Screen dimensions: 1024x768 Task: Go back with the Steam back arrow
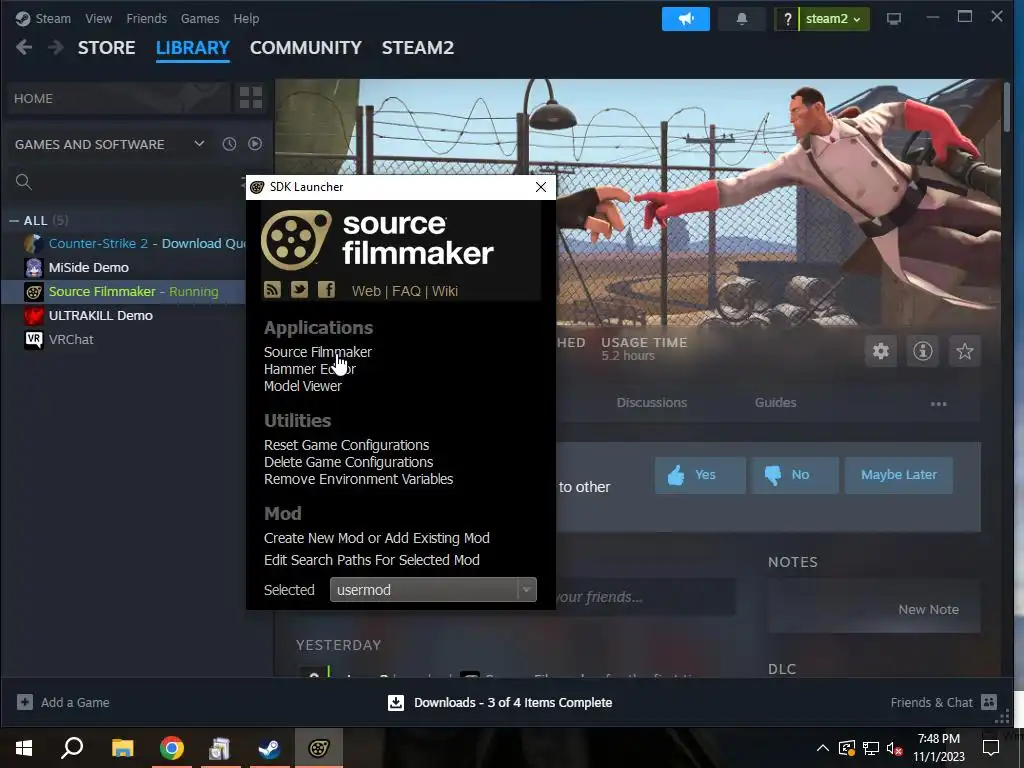tap(24, 48)
